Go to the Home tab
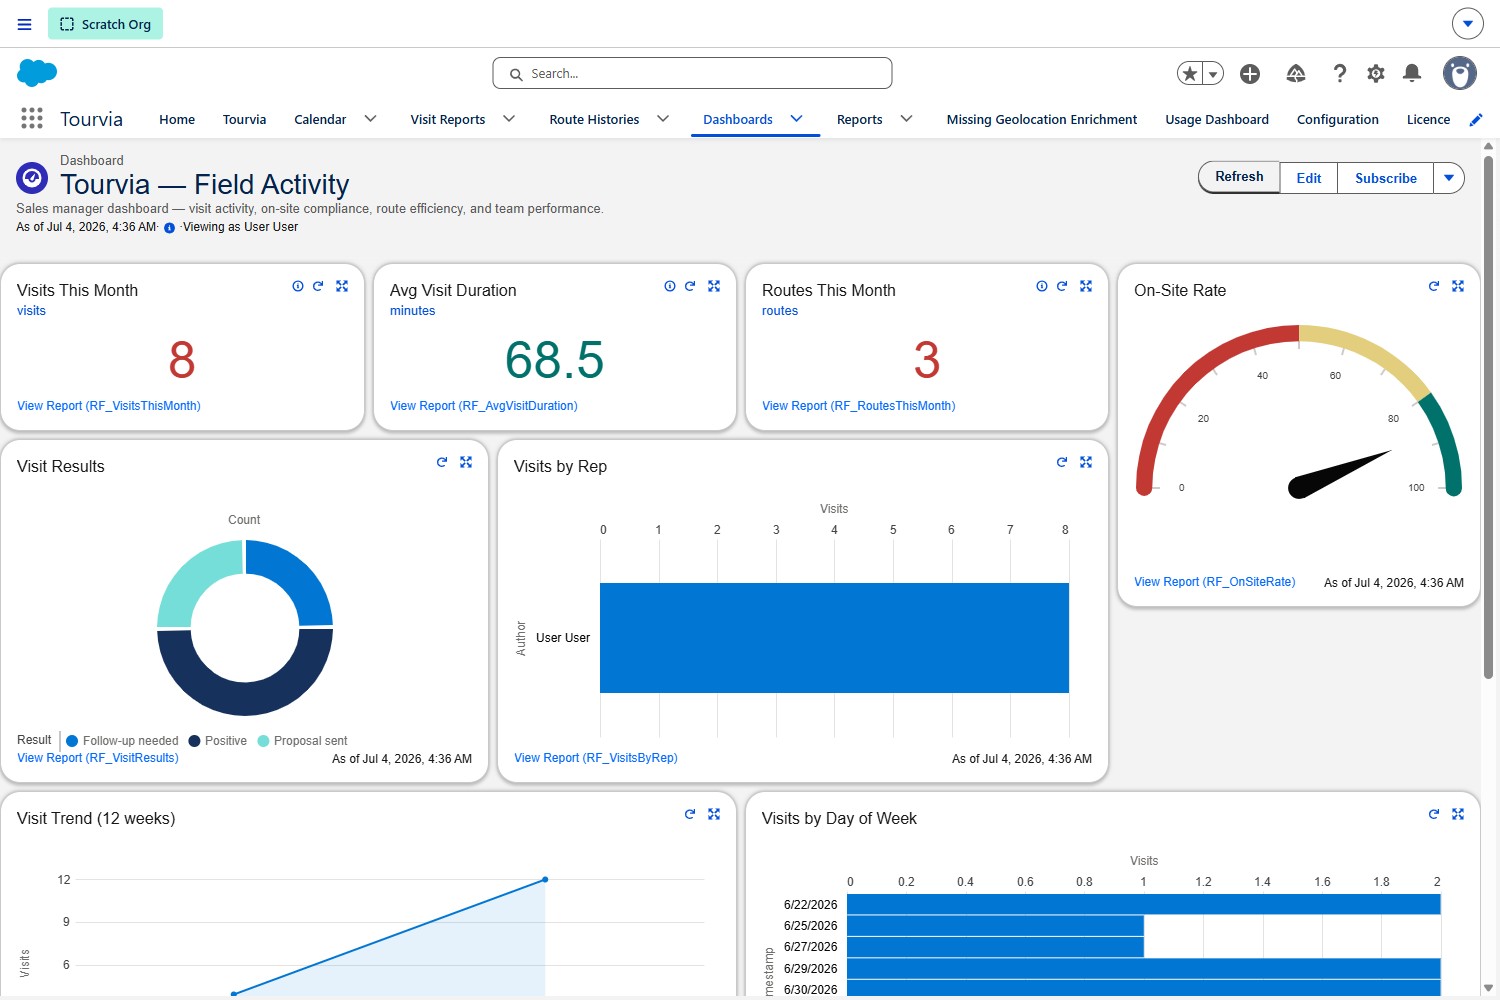1500x1000 pixels. click(177, 119)
